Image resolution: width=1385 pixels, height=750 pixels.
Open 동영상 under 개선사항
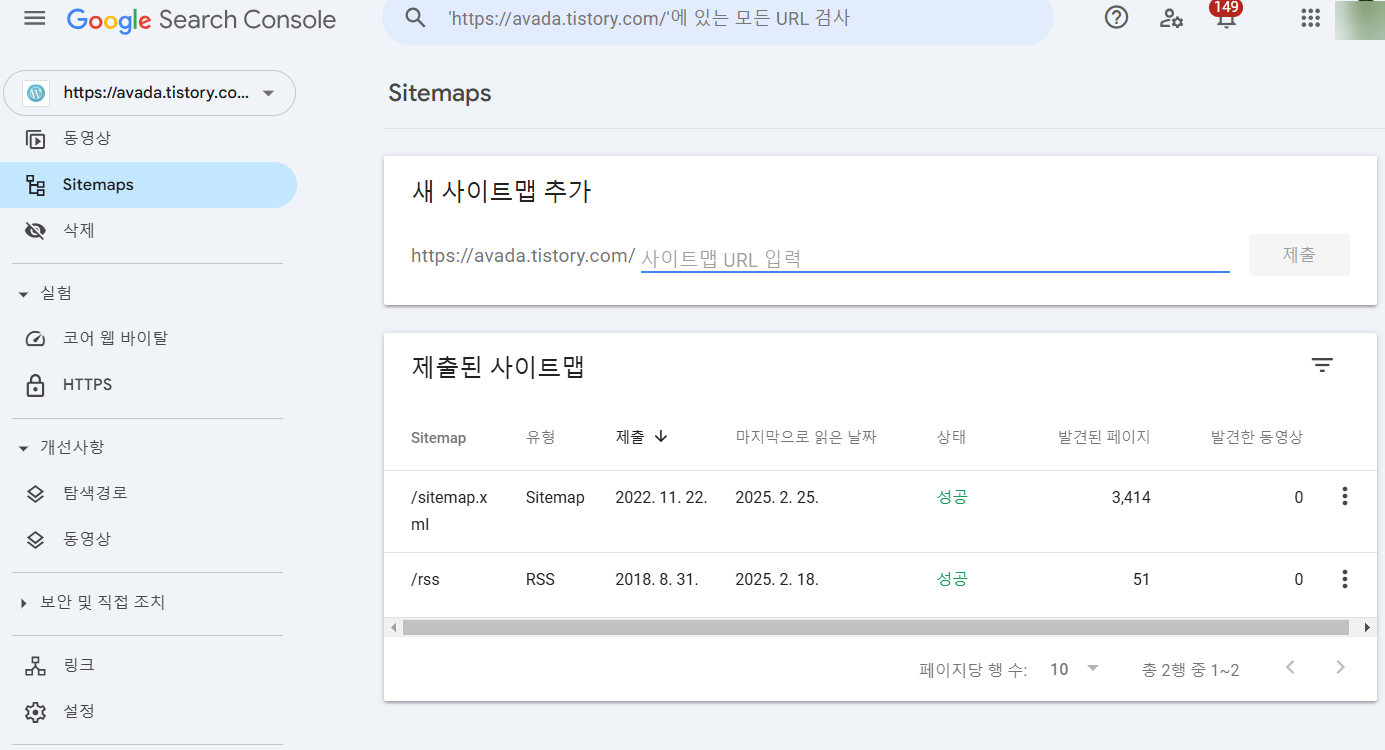tap(150, 539)
